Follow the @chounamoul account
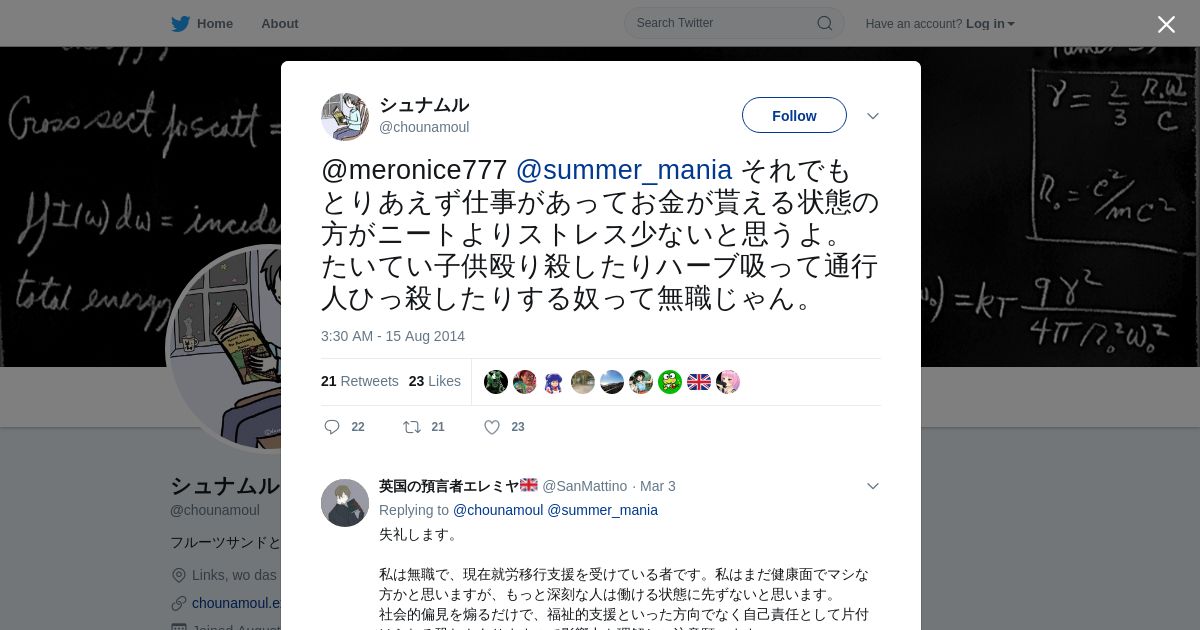Viewport: 1200px width, 630px height. coord(794,116)
